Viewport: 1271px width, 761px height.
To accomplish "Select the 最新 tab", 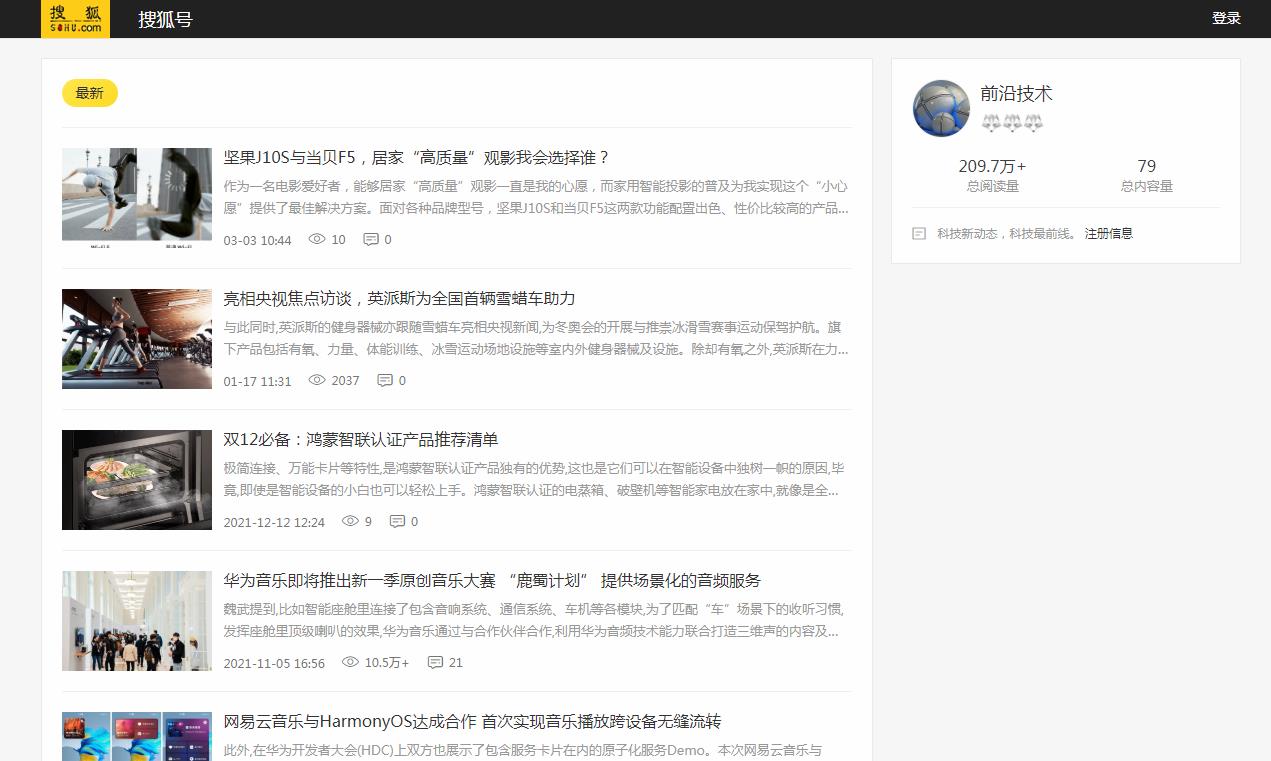I will (90, 93).
